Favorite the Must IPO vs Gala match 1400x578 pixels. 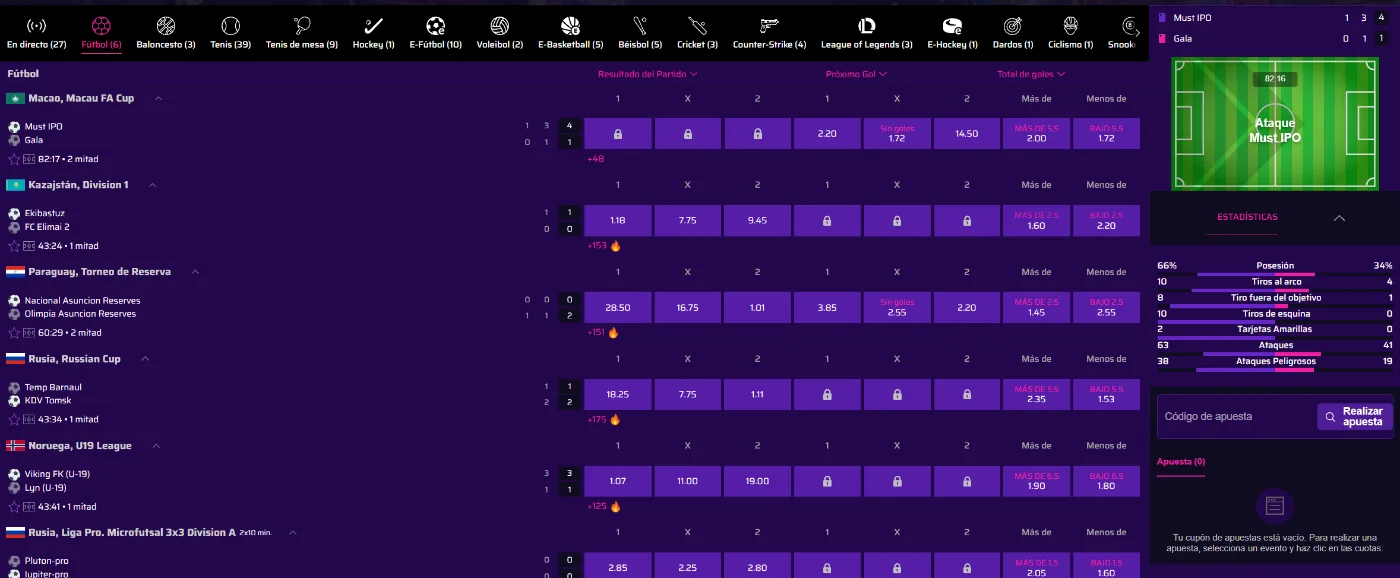click(x=14, y=159)
